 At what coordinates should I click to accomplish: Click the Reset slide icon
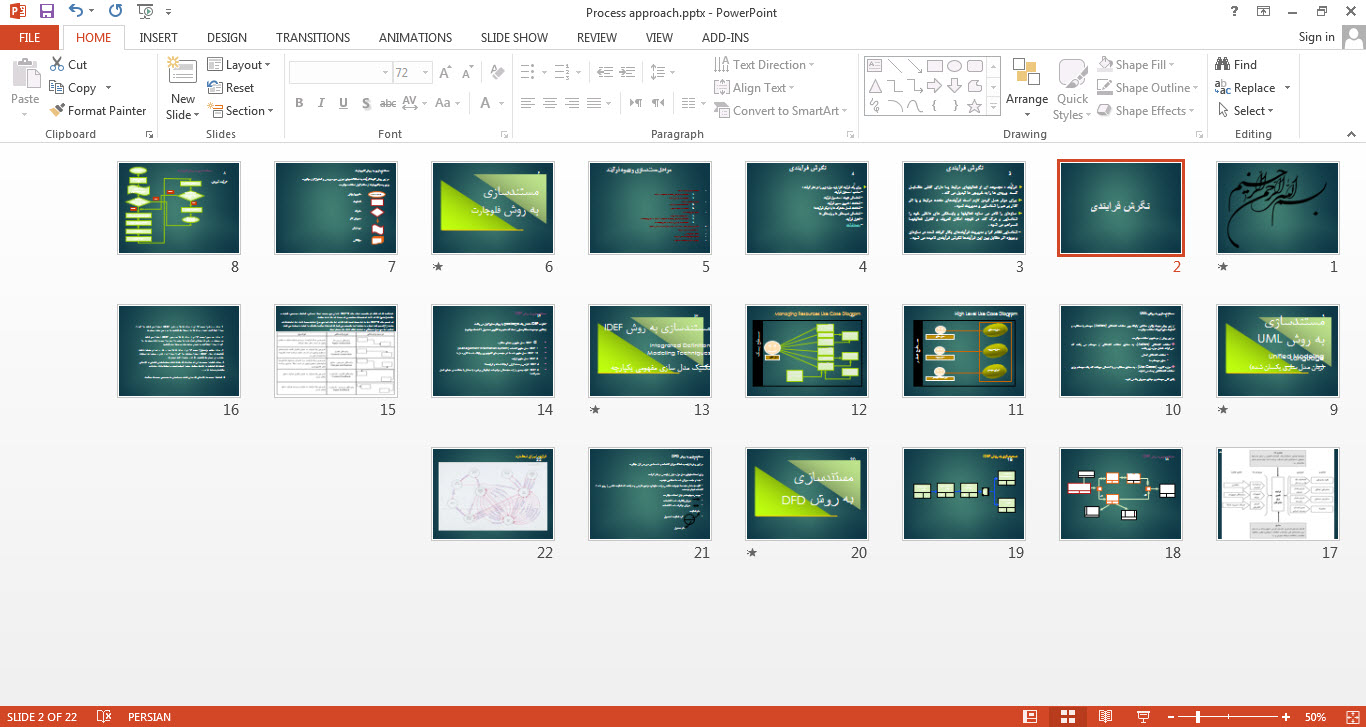215,88
